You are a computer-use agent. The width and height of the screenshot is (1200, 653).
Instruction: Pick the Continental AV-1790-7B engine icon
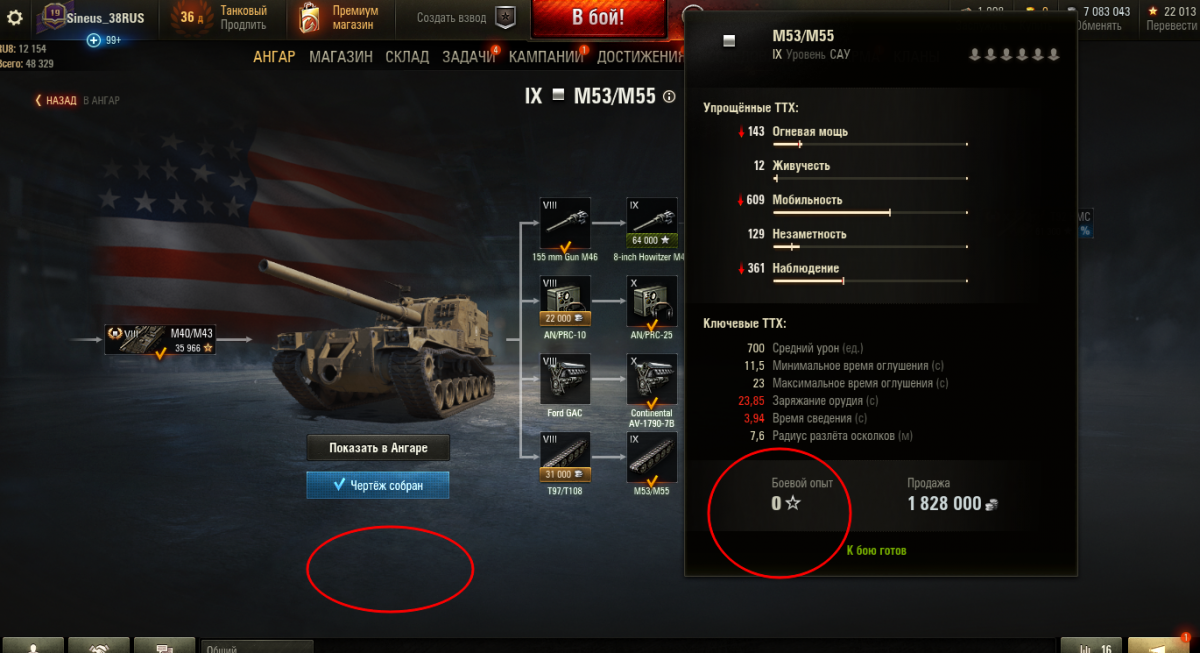[x=652, y=380]
